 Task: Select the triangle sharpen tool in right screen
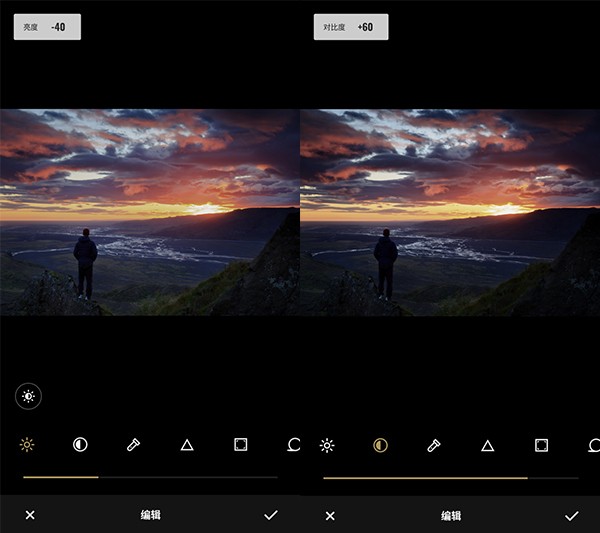488,446
